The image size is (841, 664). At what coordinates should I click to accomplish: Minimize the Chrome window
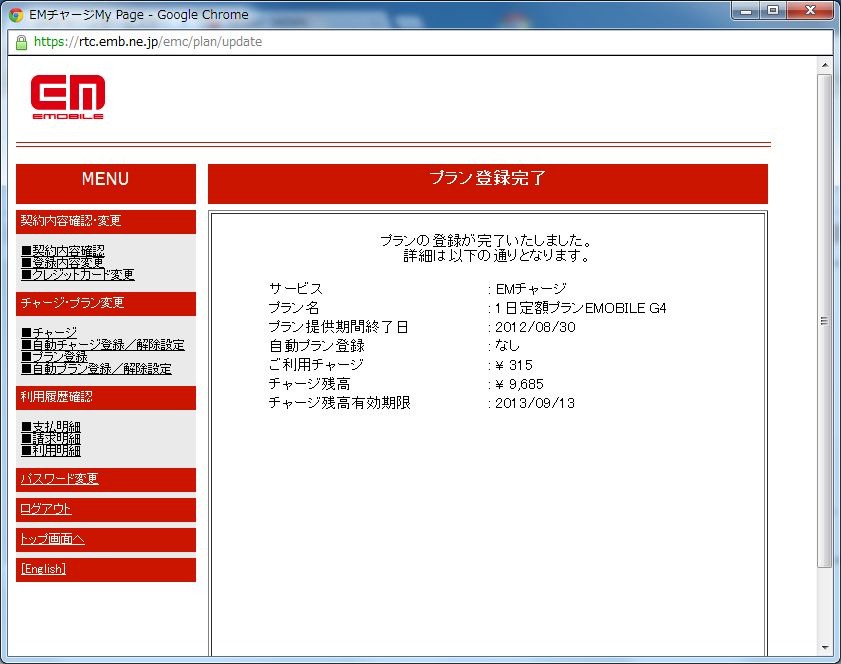click(746, 11)
